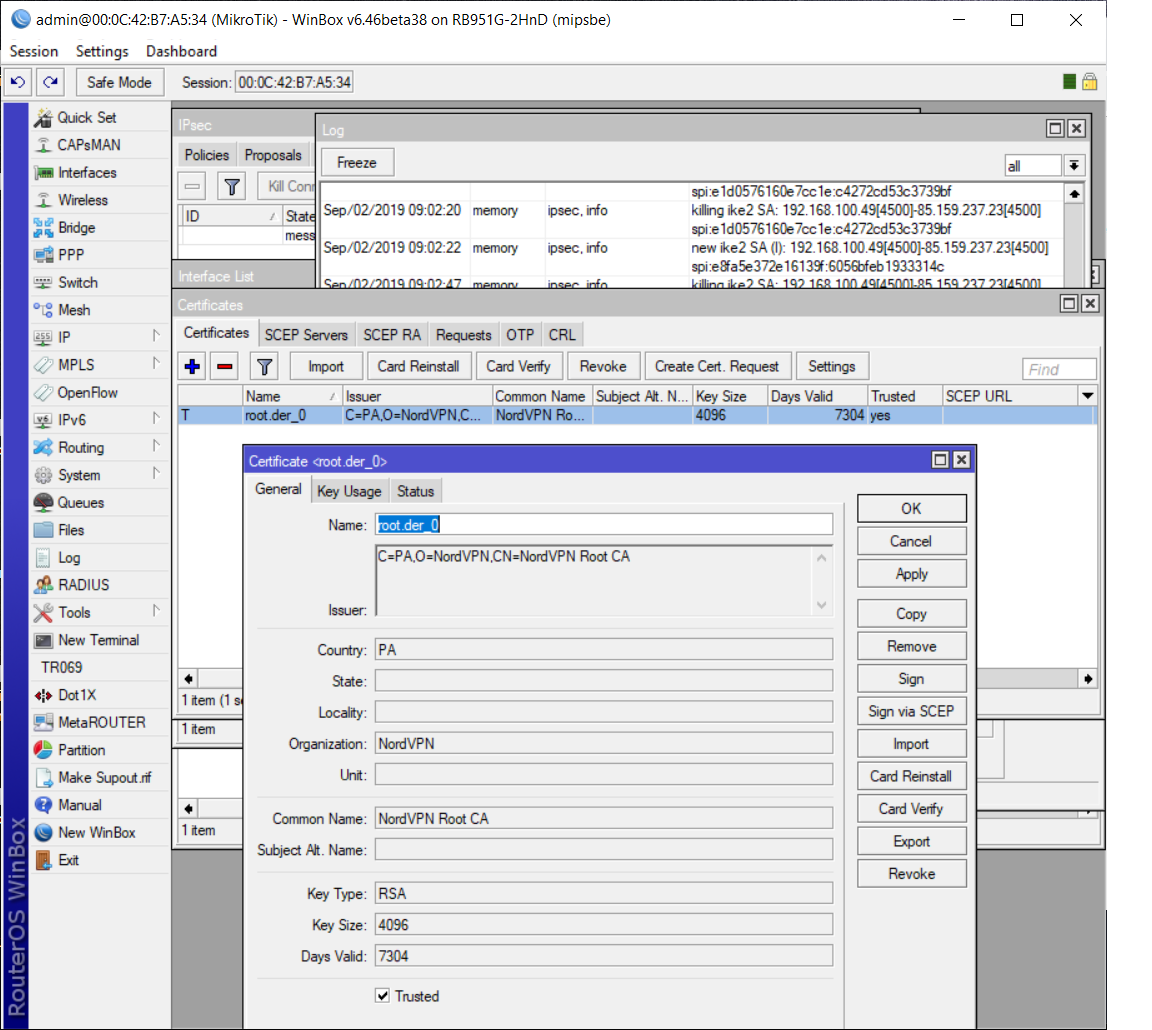This screenshot has height=1030, width=1152.
Task: Click the redo arrow icon in toolbar
Action: point(50,82)
